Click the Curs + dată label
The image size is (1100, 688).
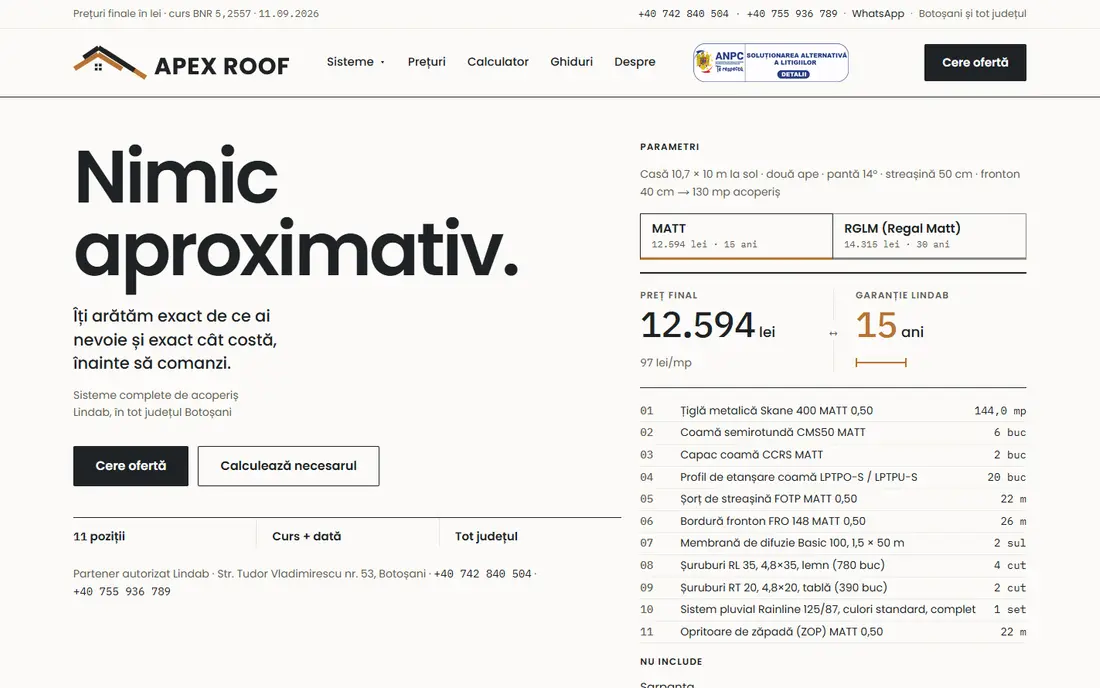(307, 537)
